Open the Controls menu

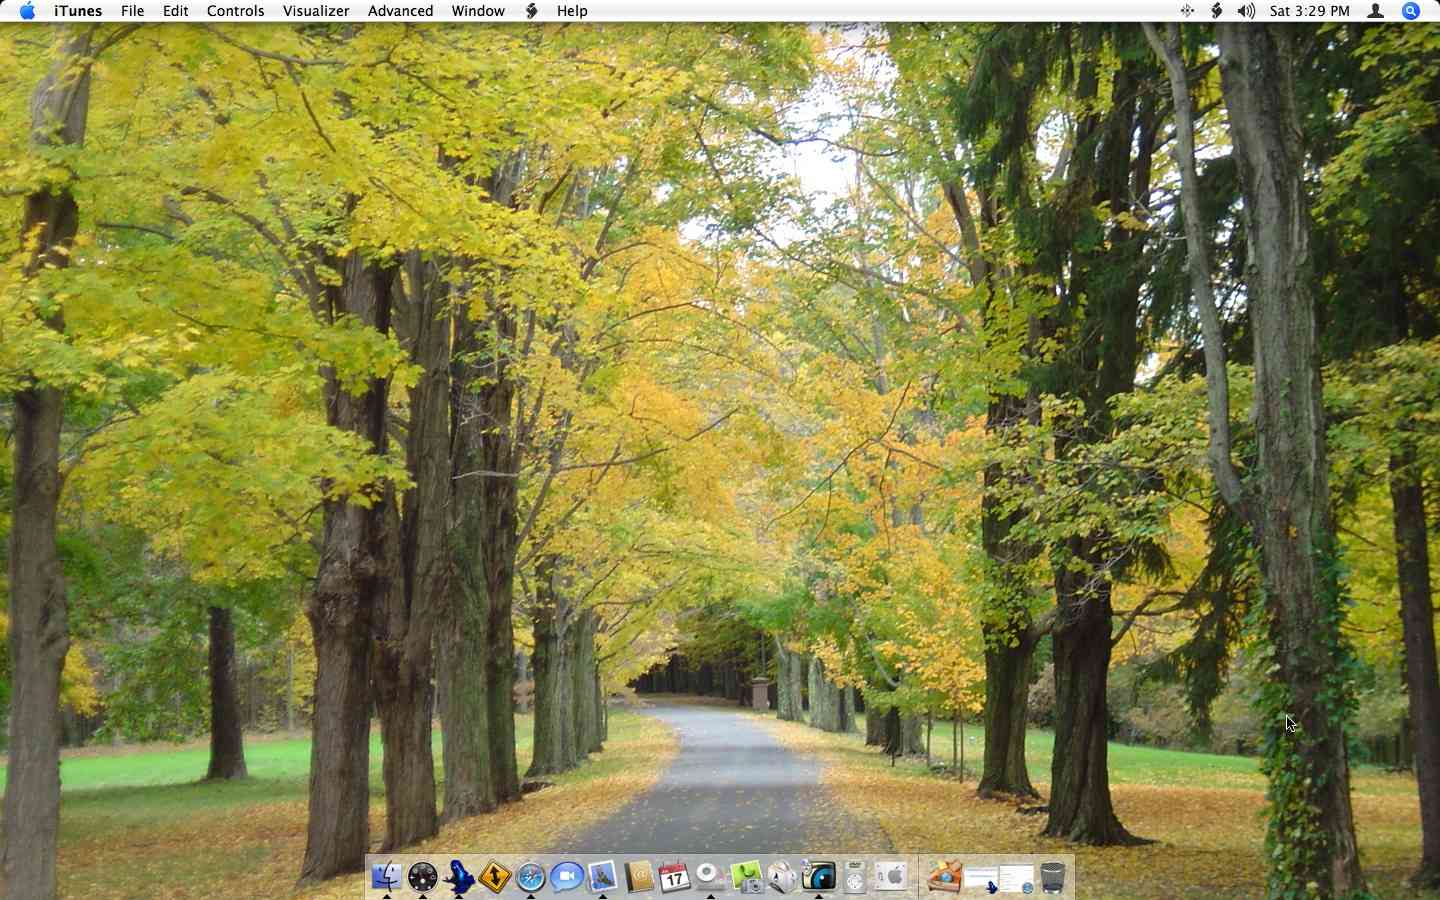236,11
